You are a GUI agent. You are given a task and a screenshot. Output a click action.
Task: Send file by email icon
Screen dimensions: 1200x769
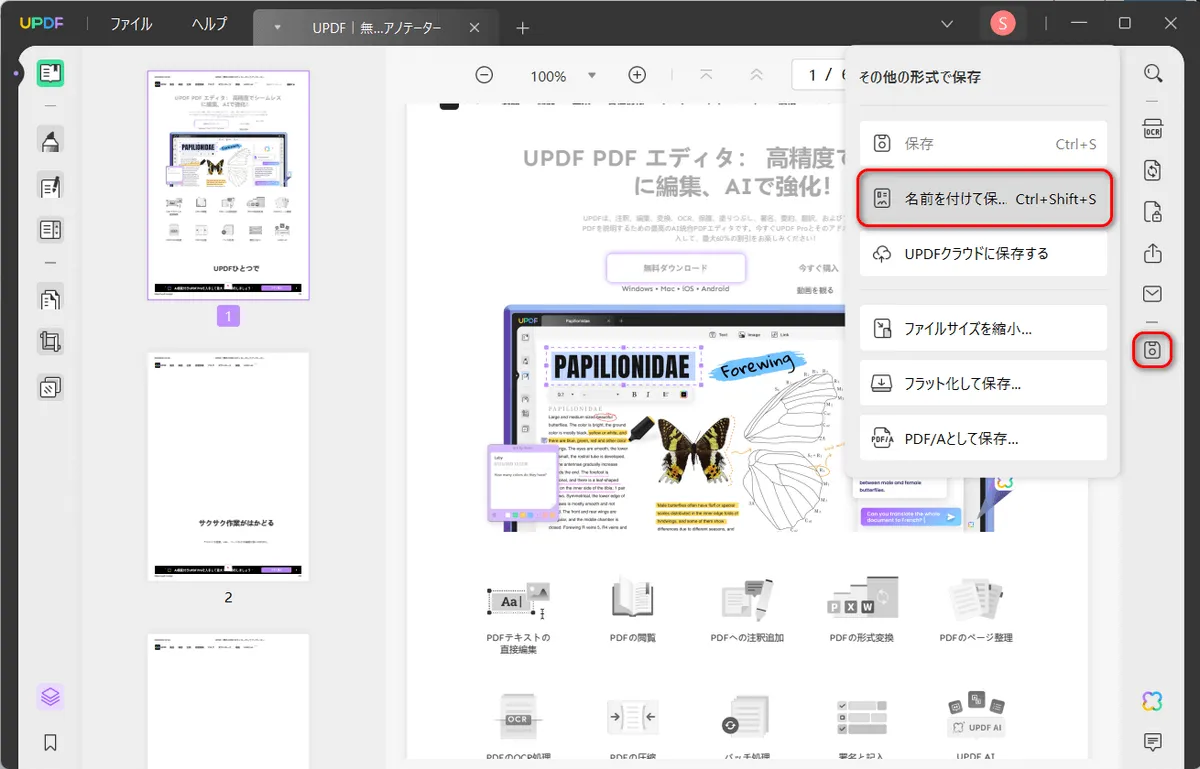[1153, 294]
